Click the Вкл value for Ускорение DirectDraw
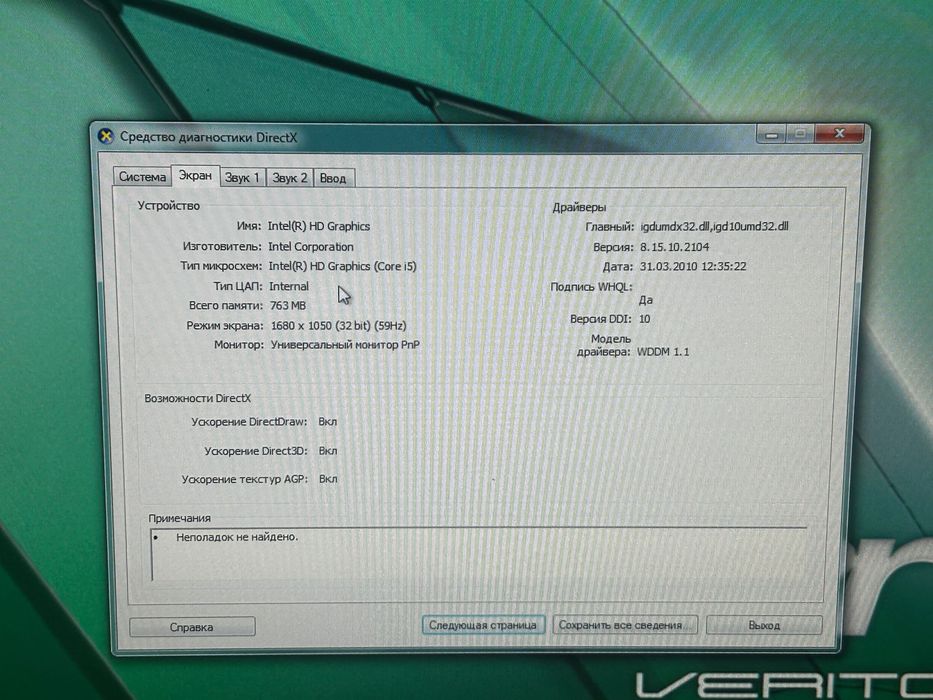 pos(328,421)
